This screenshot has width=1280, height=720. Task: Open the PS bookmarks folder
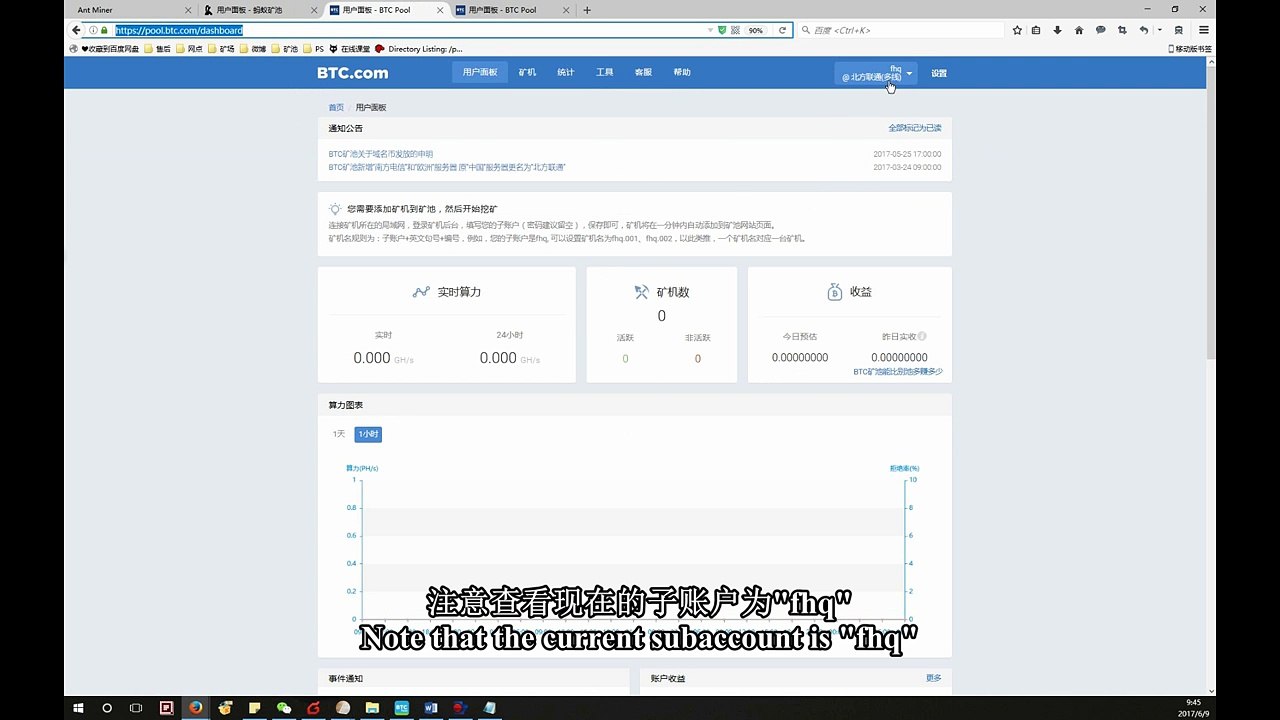click(314, 48)
